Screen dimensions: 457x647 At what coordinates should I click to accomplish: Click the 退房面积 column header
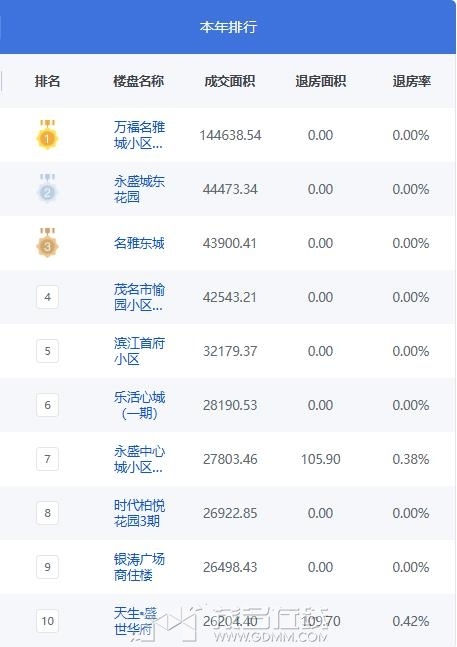click(x=320, y=81)
